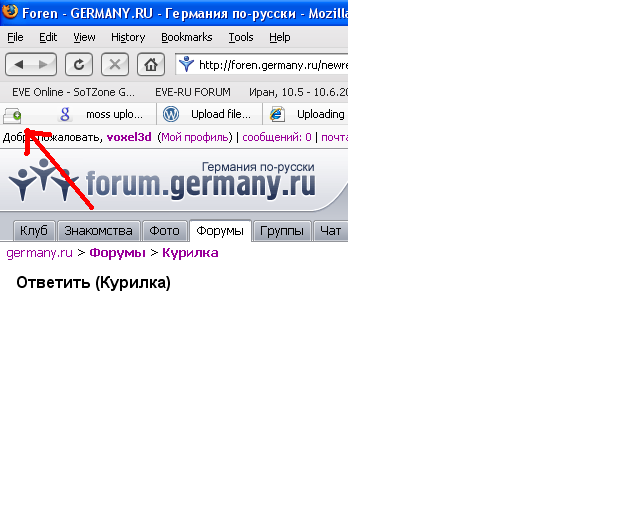
Task: Open the Home page button
Action: pyautogui.click(x=151, y=65)
